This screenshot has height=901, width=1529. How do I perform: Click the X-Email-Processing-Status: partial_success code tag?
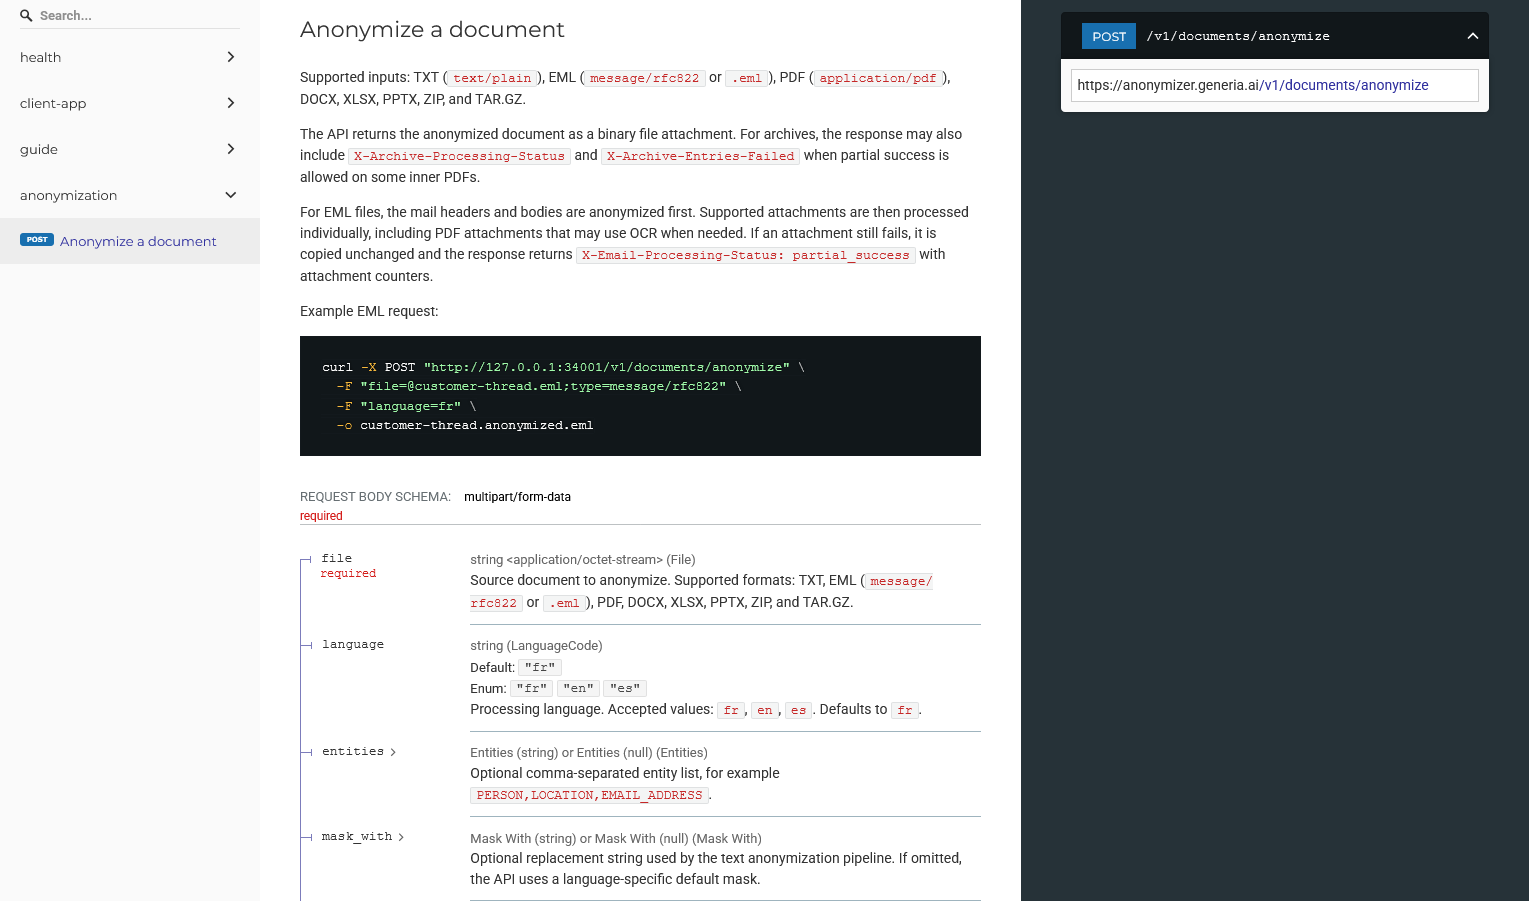click(746, 255)
